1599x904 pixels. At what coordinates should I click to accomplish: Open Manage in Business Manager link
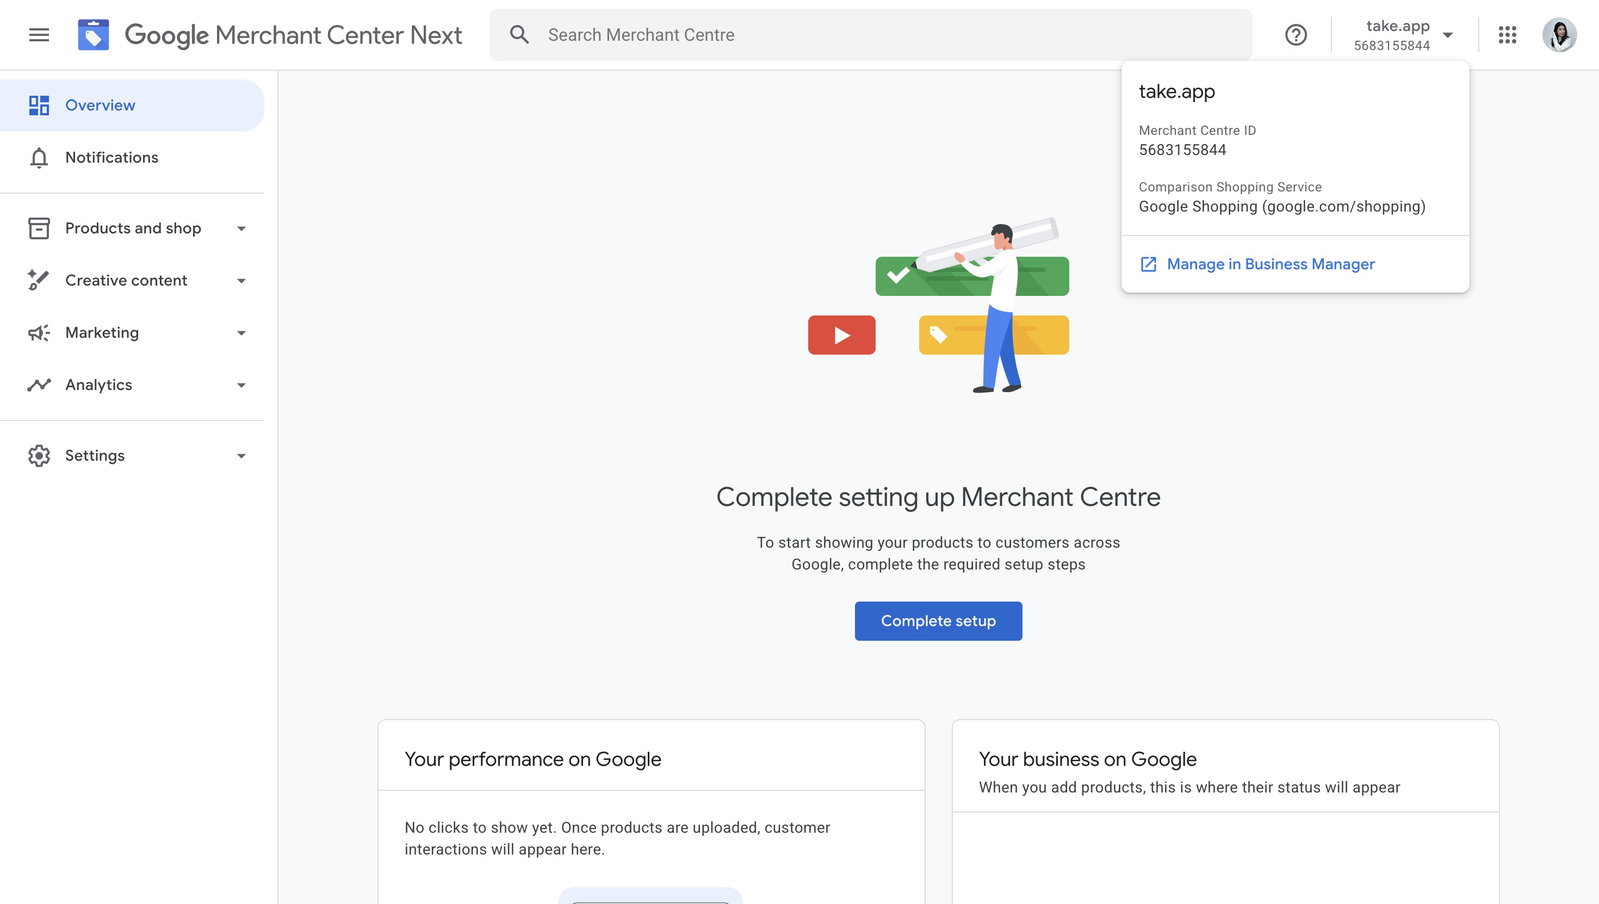click(x=1270, y=264)
